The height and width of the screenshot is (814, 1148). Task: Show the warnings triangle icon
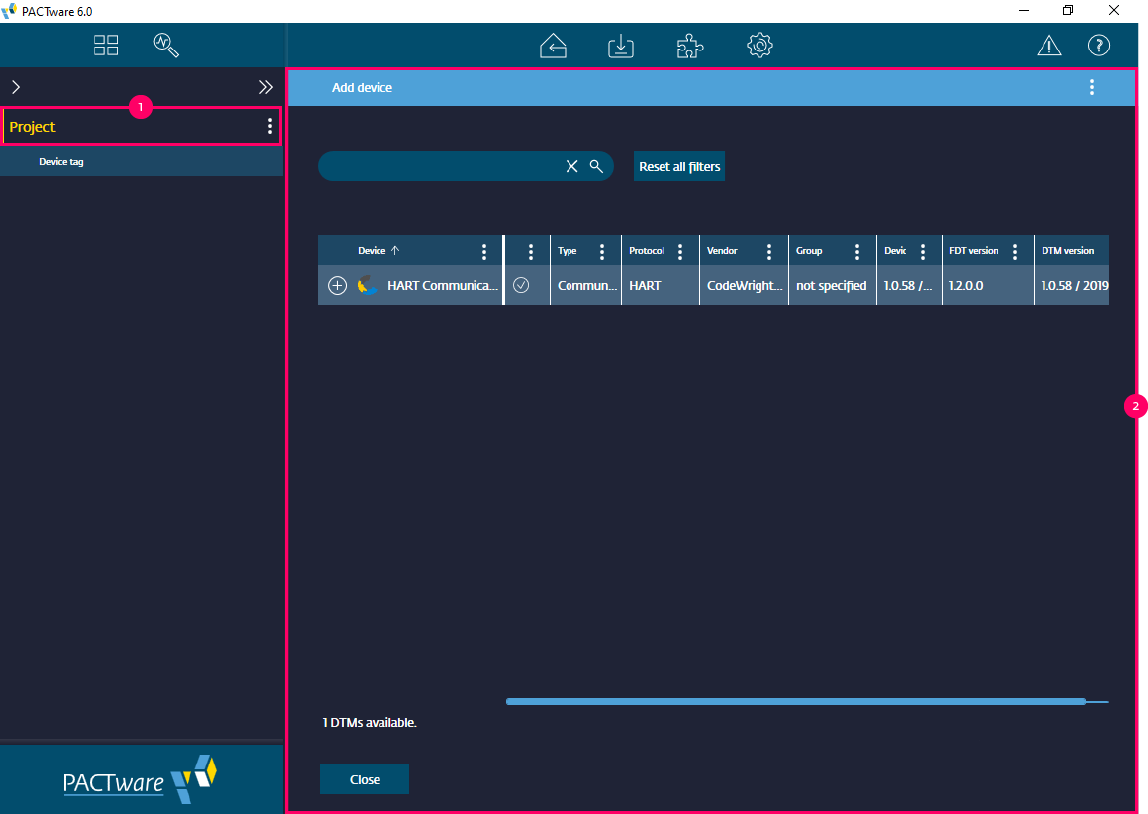click(x=1049, y=45)
